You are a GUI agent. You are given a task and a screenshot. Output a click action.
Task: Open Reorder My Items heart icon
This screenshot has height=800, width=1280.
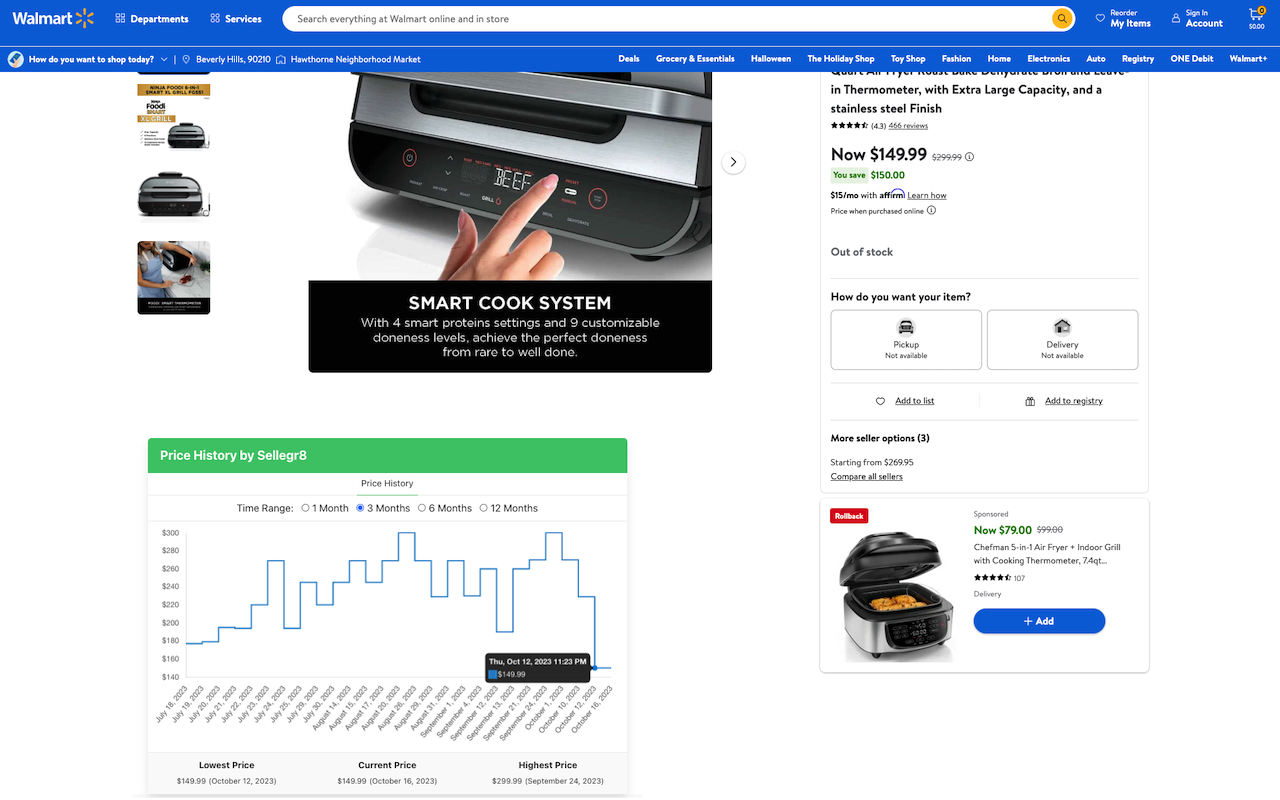tap(1100, 18)
